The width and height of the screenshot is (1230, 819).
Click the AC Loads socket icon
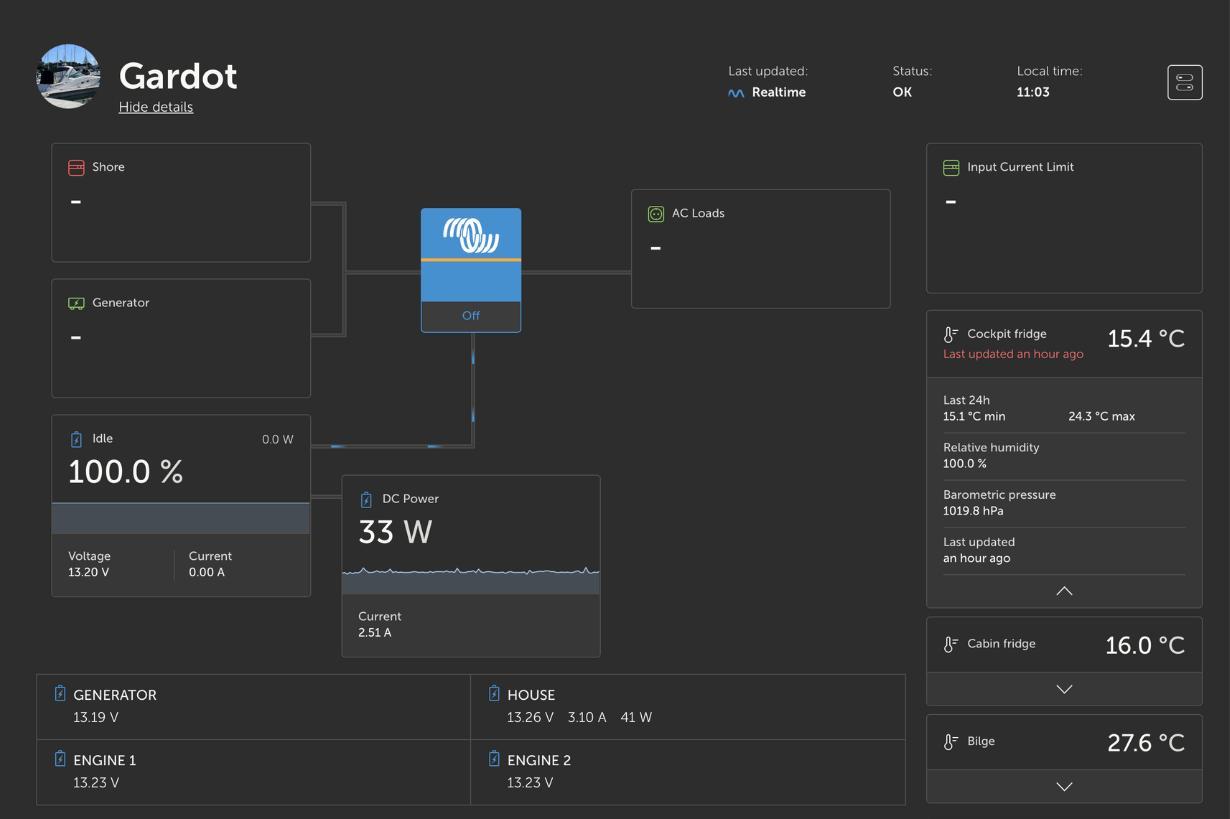656,214
